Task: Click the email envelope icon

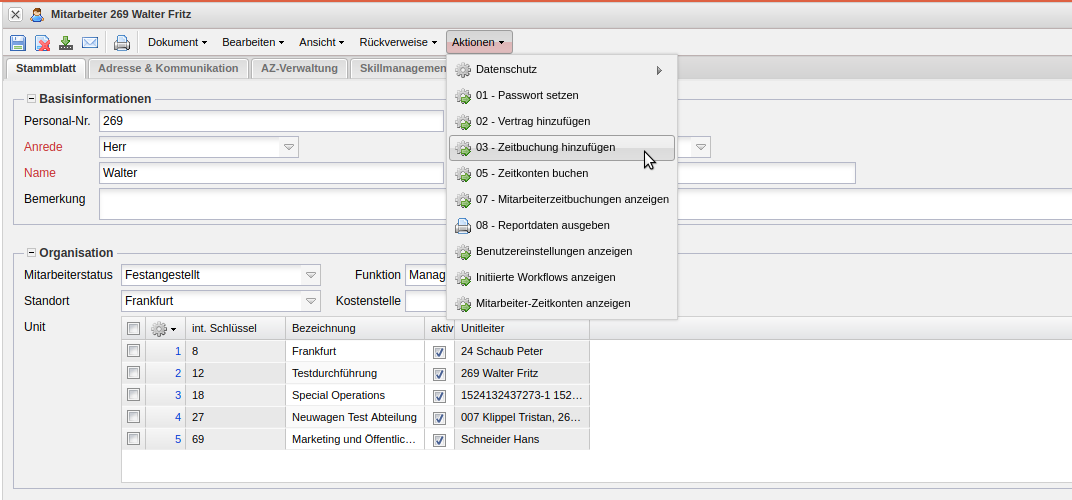Action: click(x=90, y=43)
